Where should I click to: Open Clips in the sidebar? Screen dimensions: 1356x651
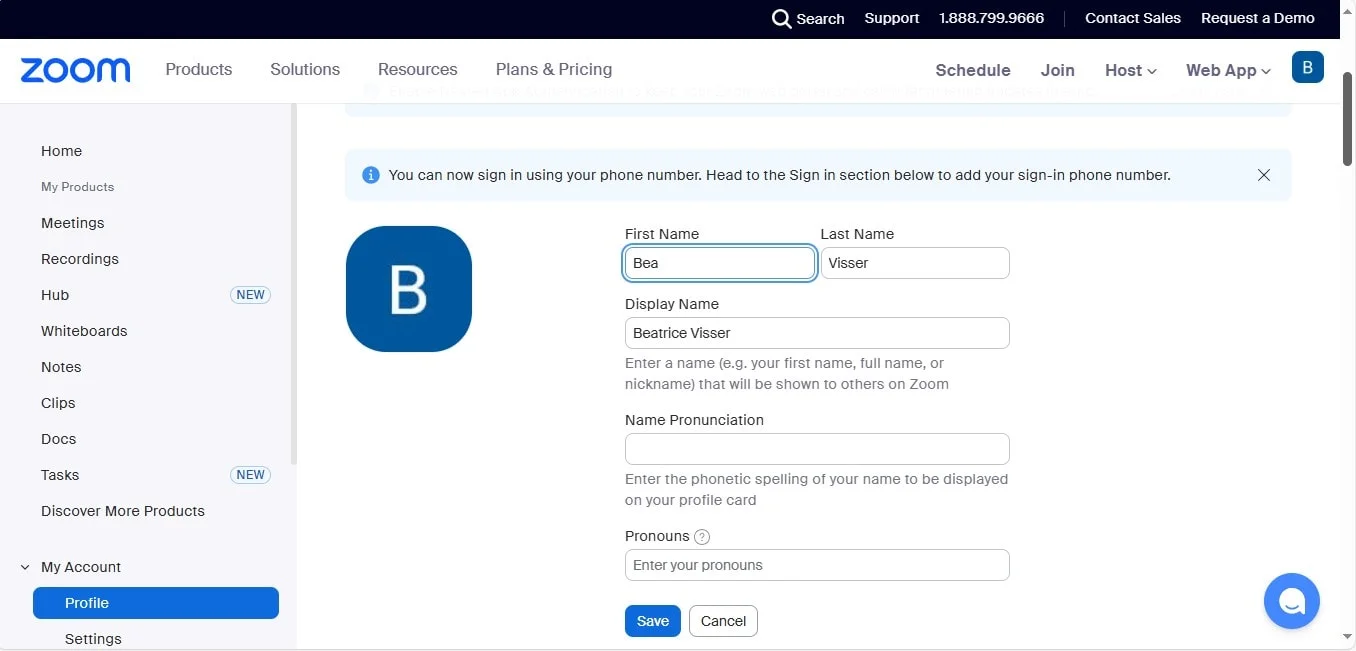[58, 403]
